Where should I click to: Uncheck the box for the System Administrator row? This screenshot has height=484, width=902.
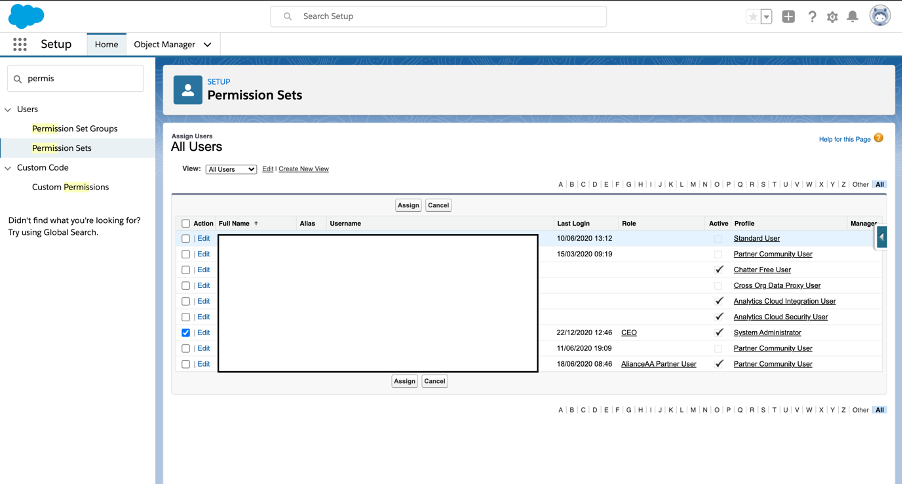pos(185,333)
